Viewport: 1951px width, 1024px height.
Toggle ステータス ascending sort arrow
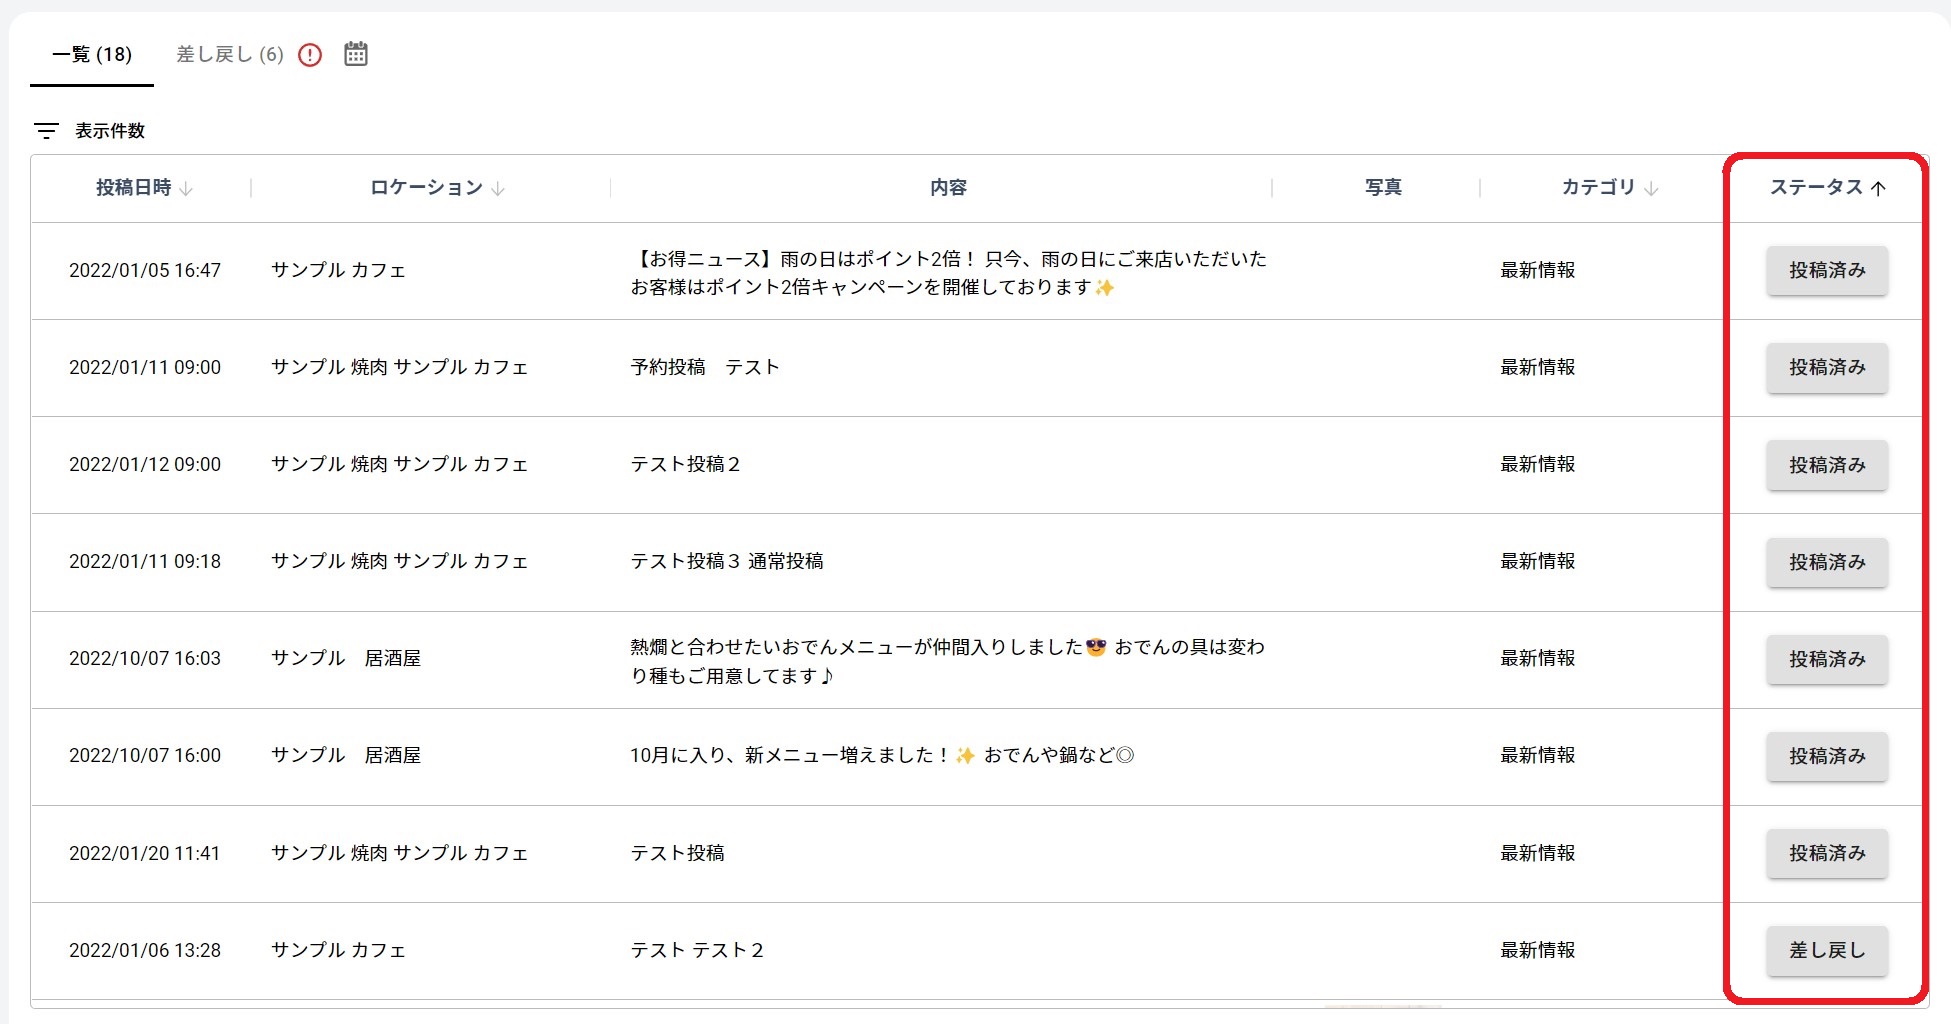click(x=1878, y=189)
